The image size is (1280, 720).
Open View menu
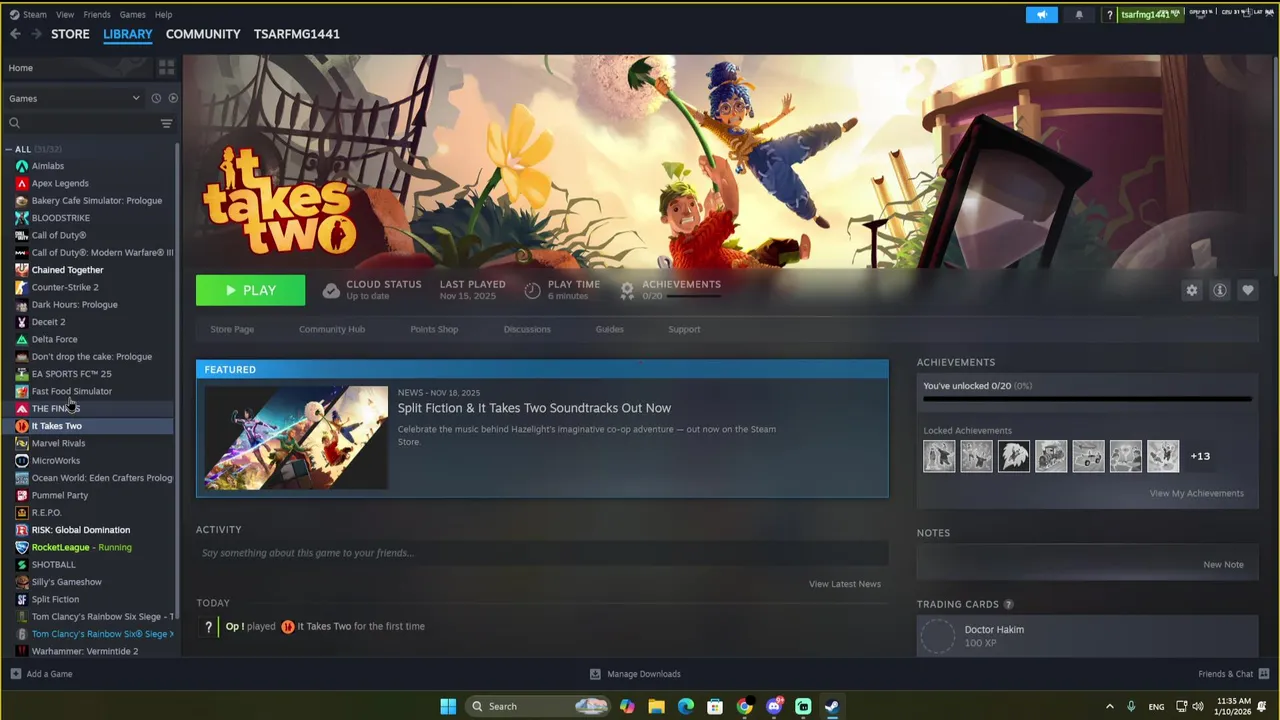[x=65, y=14]
